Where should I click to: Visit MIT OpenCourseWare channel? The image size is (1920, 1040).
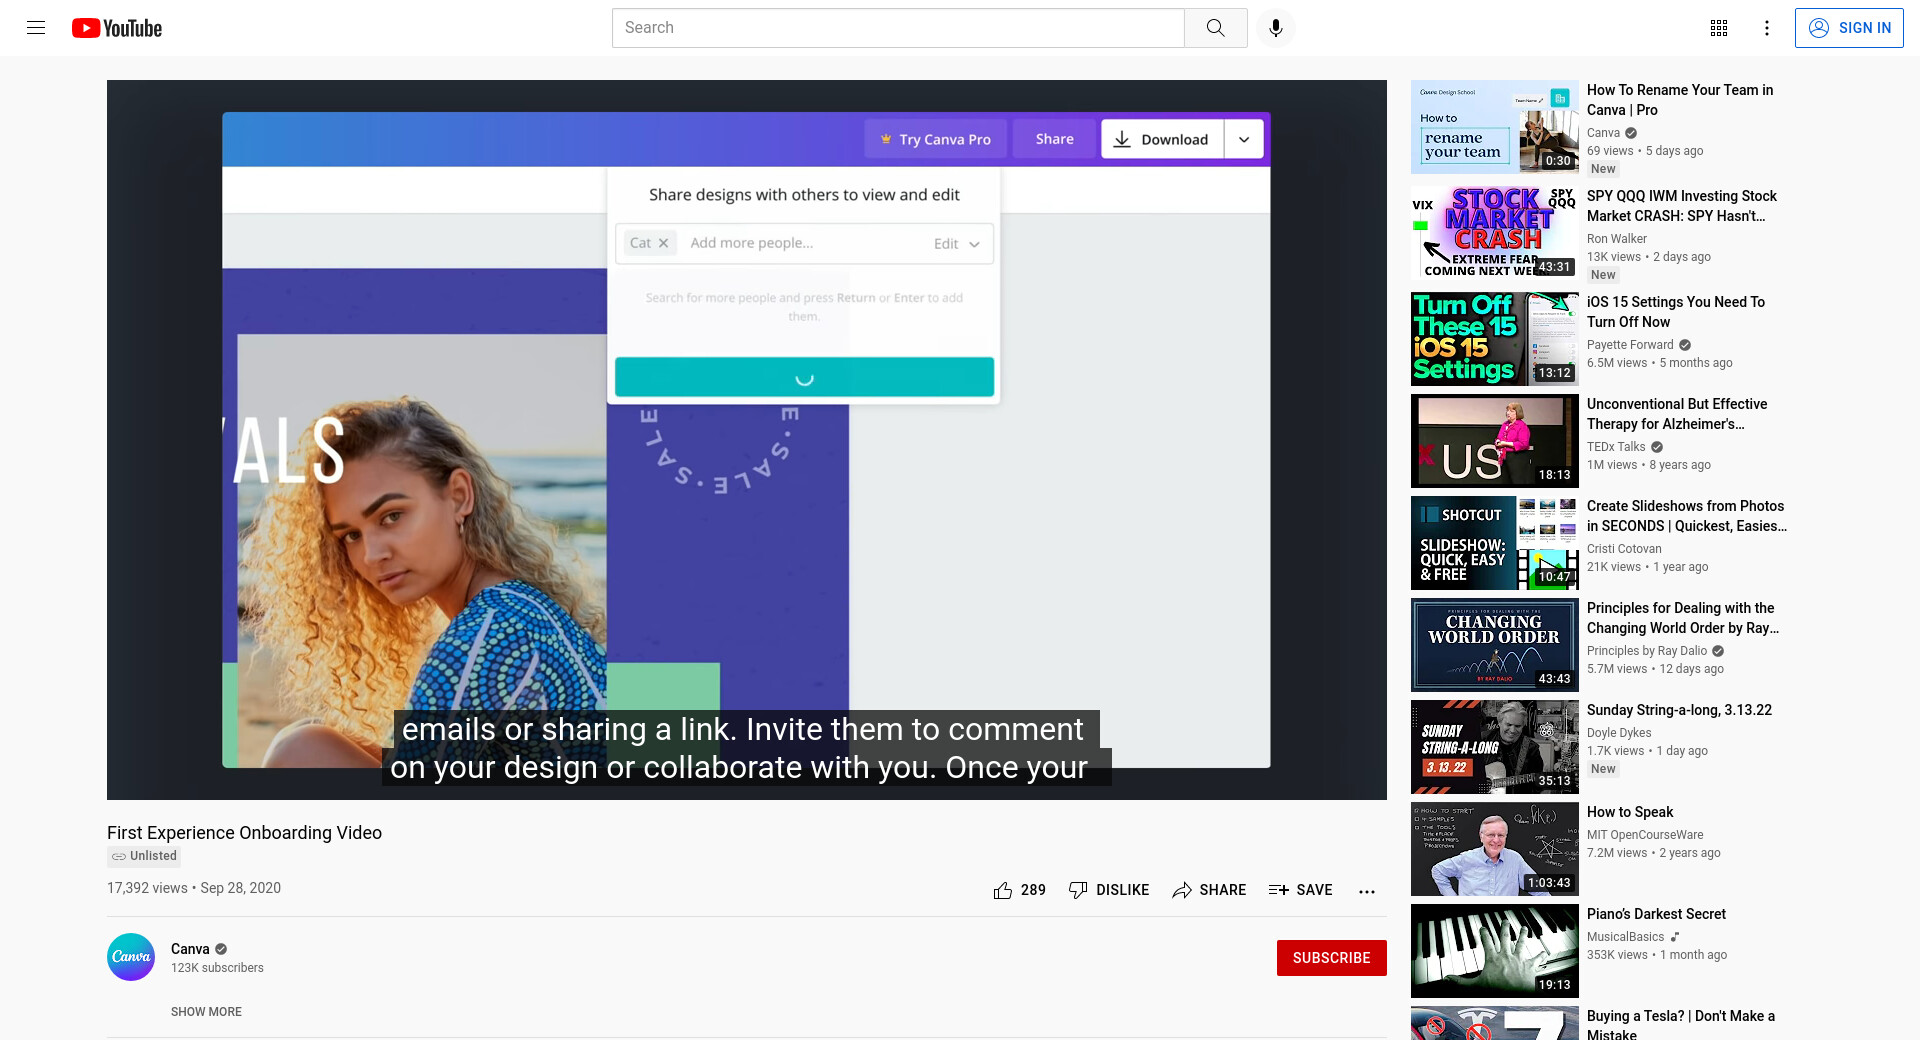(x=1644, y=835)
